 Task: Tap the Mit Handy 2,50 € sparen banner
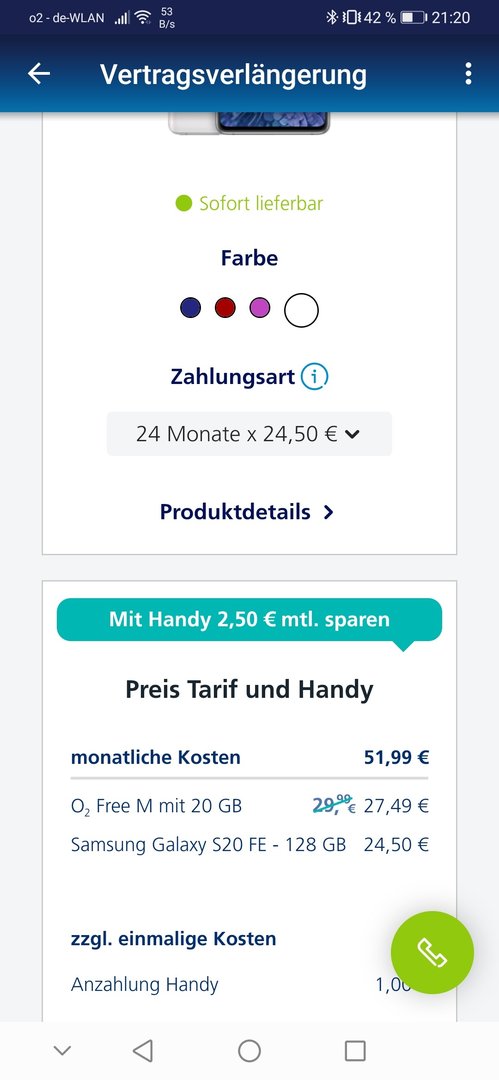point(250,619)
